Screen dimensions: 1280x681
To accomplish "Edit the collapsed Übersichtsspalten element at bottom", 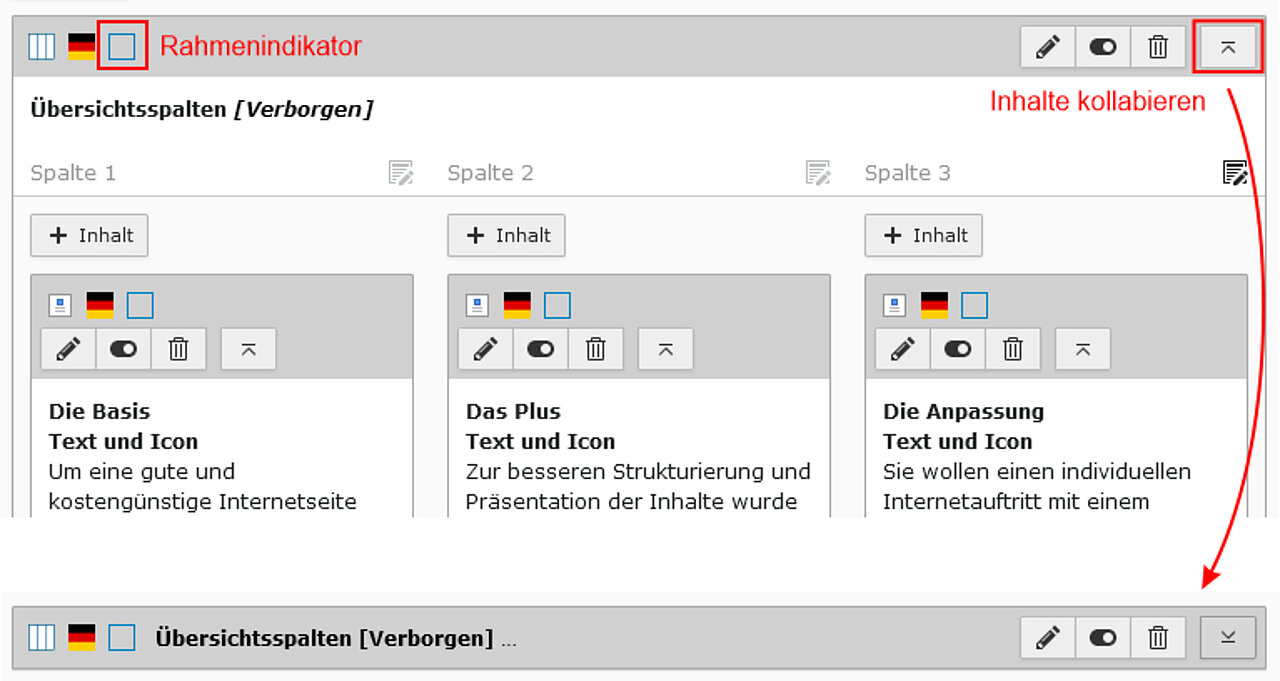I will pyautogui.click(x=1047, y=638).
